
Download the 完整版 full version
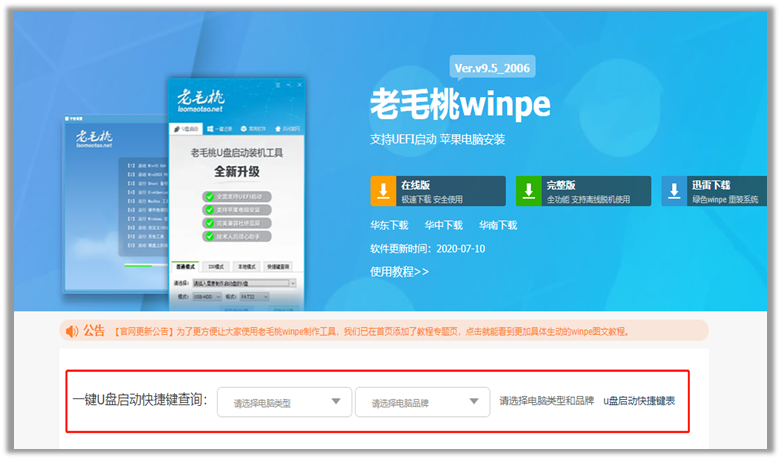coord(584,191)
